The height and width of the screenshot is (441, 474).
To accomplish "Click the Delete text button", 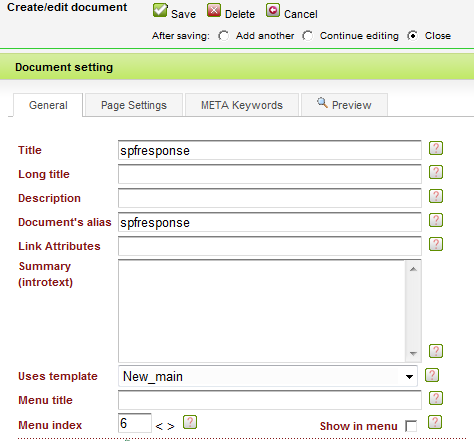I will [240, 14].
